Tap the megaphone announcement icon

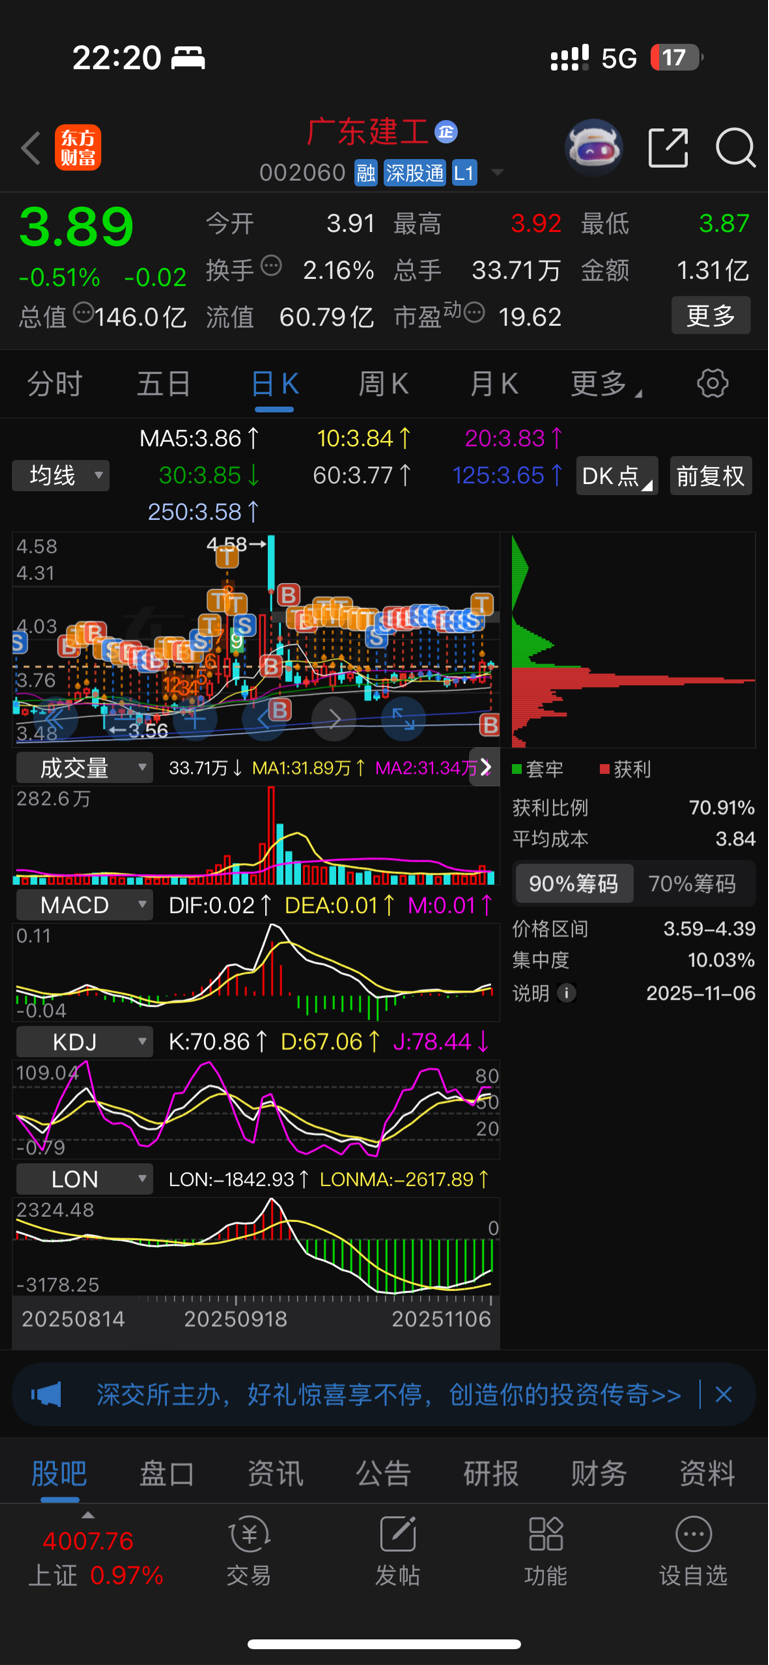point(46,1394)
